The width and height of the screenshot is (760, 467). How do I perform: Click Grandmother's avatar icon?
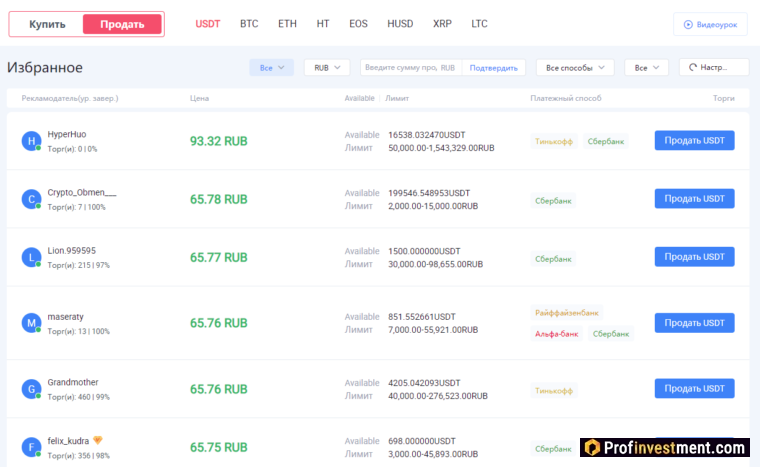tap(32, 389)
